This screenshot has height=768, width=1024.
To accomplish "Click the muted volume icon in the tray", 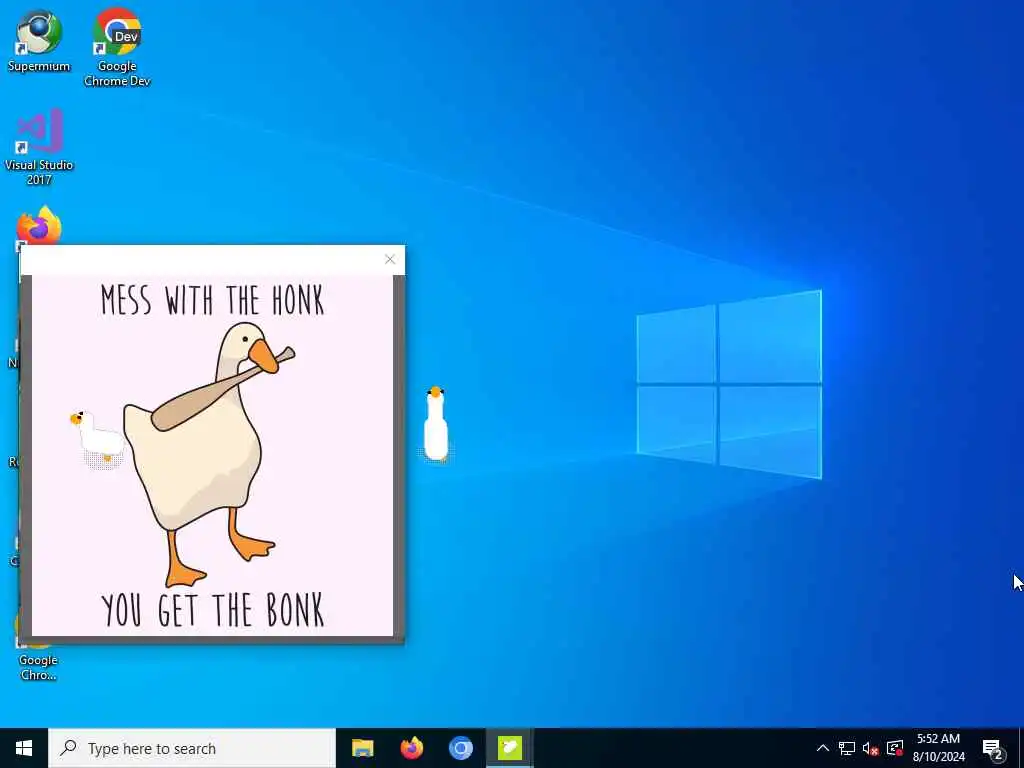I will (870, 748).
